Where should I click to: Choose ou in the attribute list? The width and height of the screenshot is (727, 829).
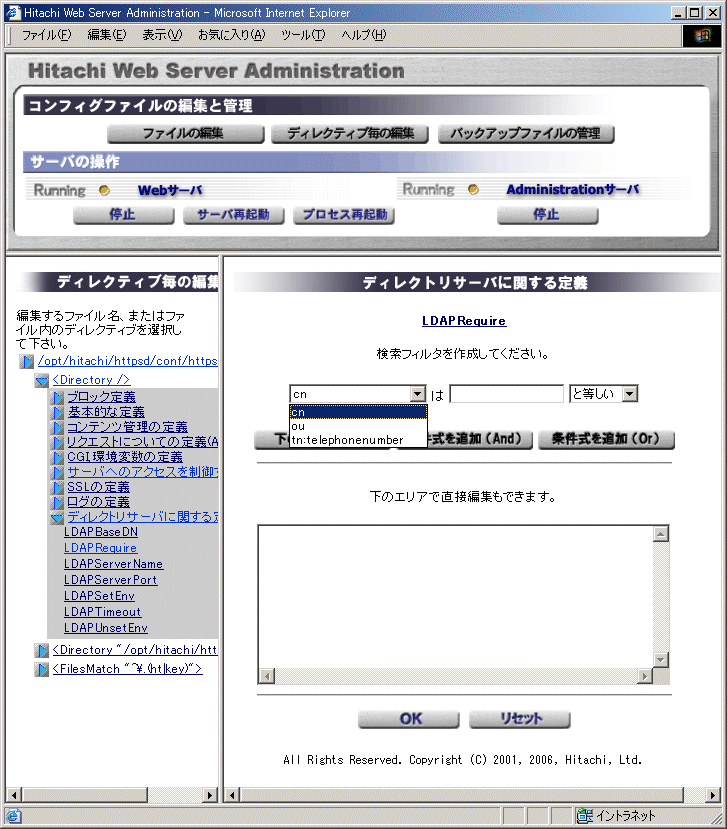tap(358, 426)
